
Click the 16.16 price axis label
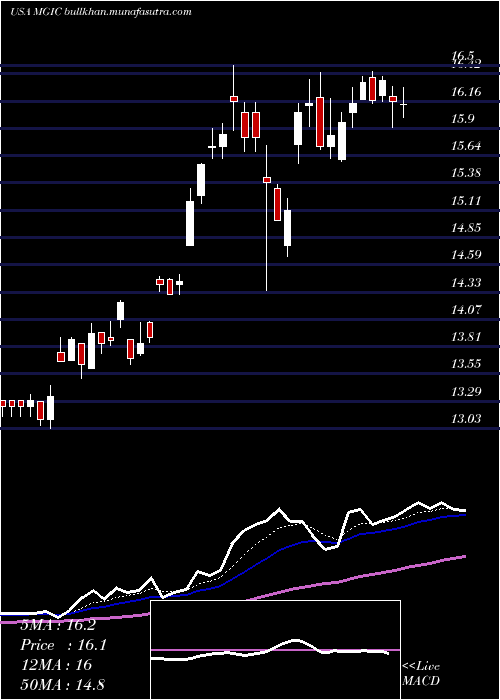coord(466,92)
